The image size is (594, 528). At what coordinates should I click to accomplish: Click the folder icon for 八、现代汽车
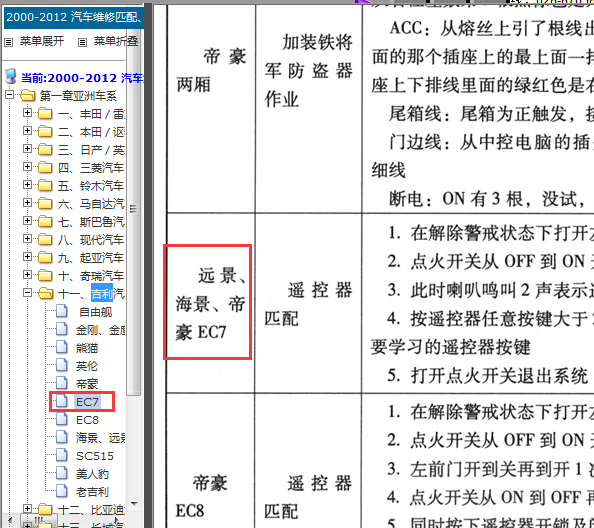[45, 239]
